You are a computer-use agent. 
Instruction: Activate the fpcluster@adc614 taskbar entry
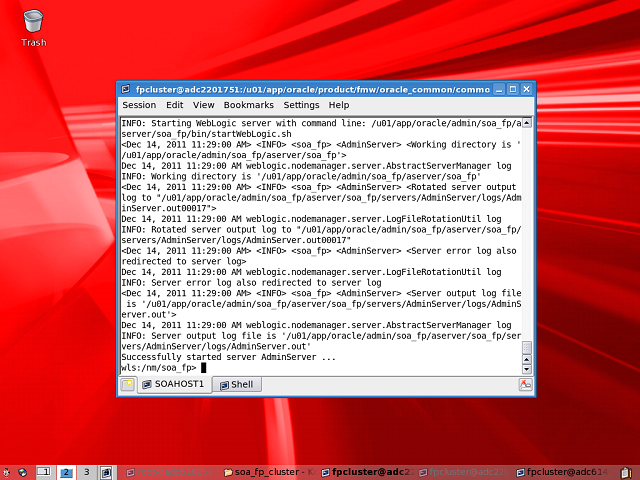(562, 473)
